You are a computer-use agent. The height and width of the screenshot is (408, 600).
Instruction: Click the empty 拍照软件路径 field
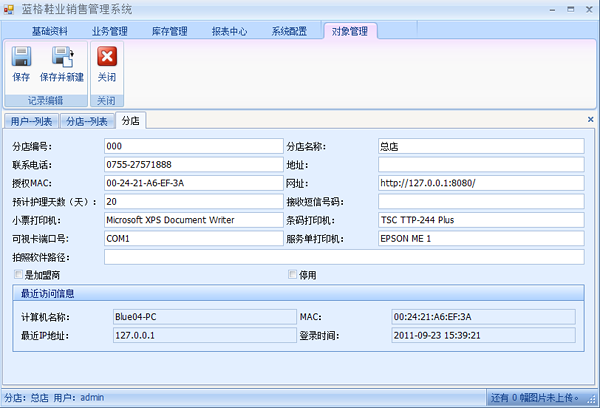(x=343, y=258)
